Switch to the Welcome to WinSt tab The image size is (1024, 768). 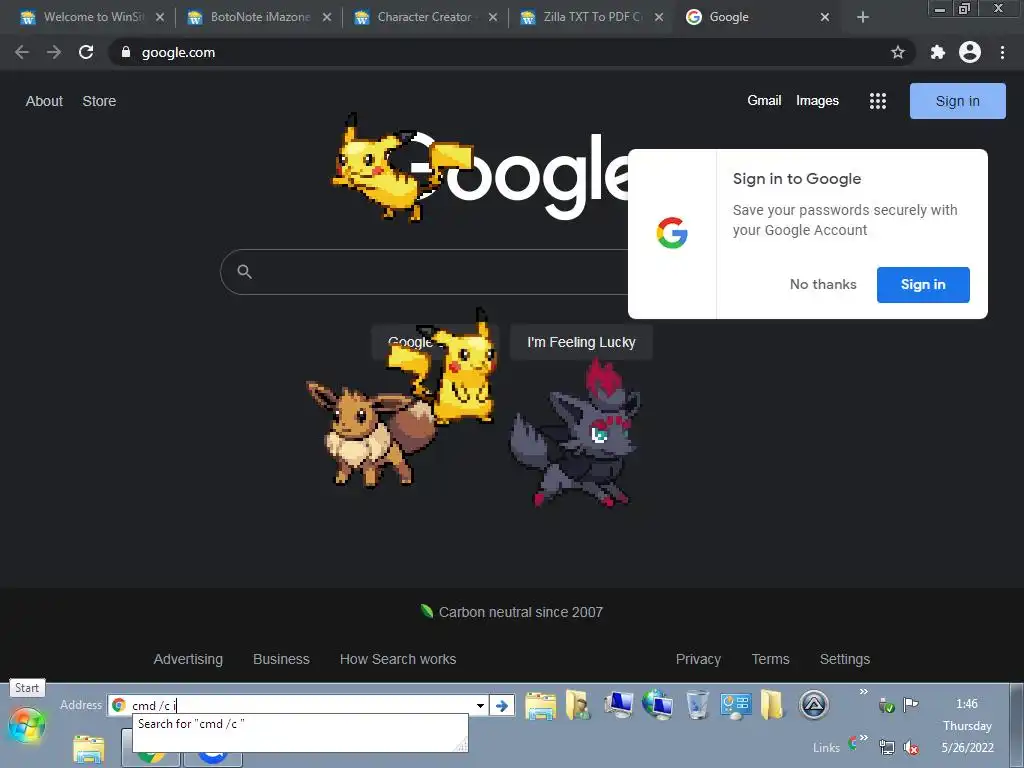[x=91, y=18]
